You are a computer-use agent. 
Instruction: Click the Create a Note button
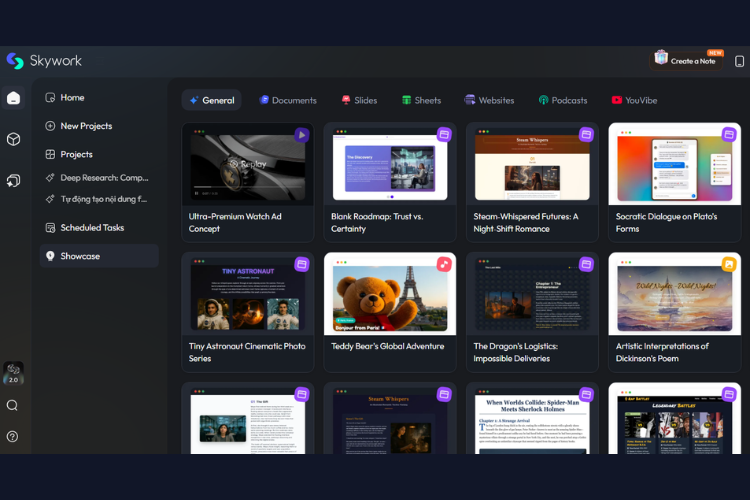pyautogui.click(x=686, y=61)
